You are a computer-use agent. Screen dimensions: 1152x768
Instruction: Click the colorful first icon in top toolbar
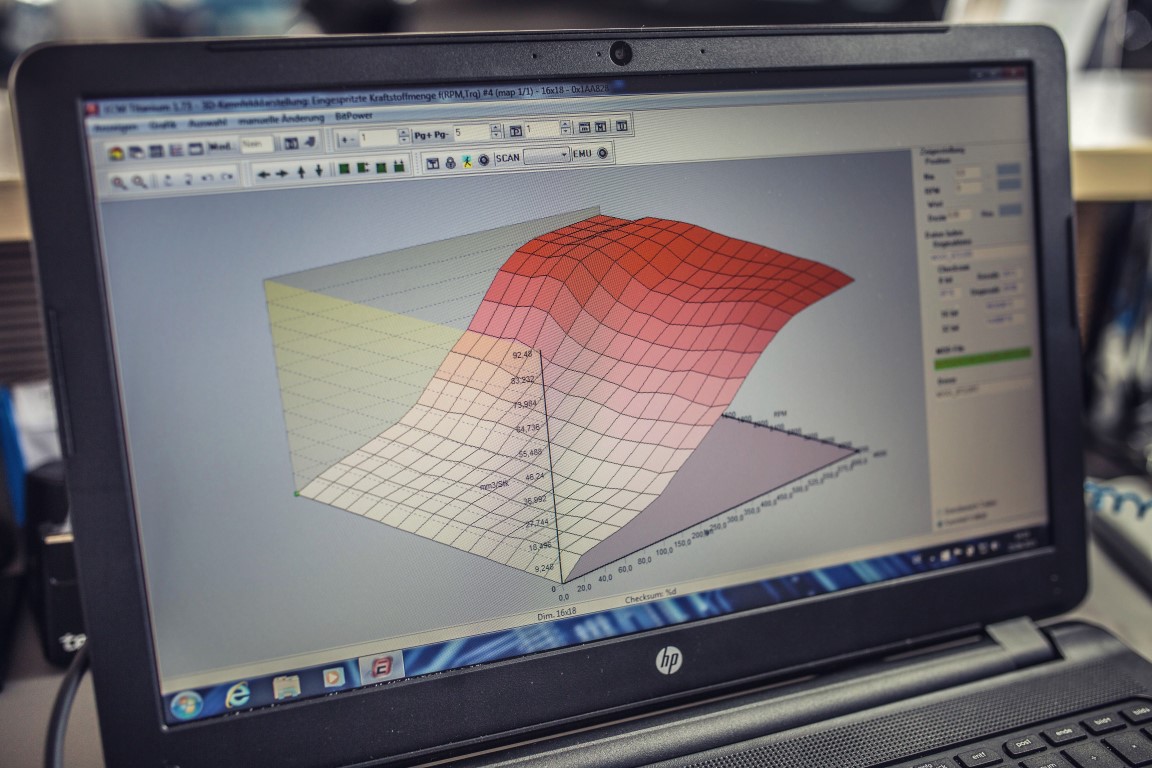[116, 154]
